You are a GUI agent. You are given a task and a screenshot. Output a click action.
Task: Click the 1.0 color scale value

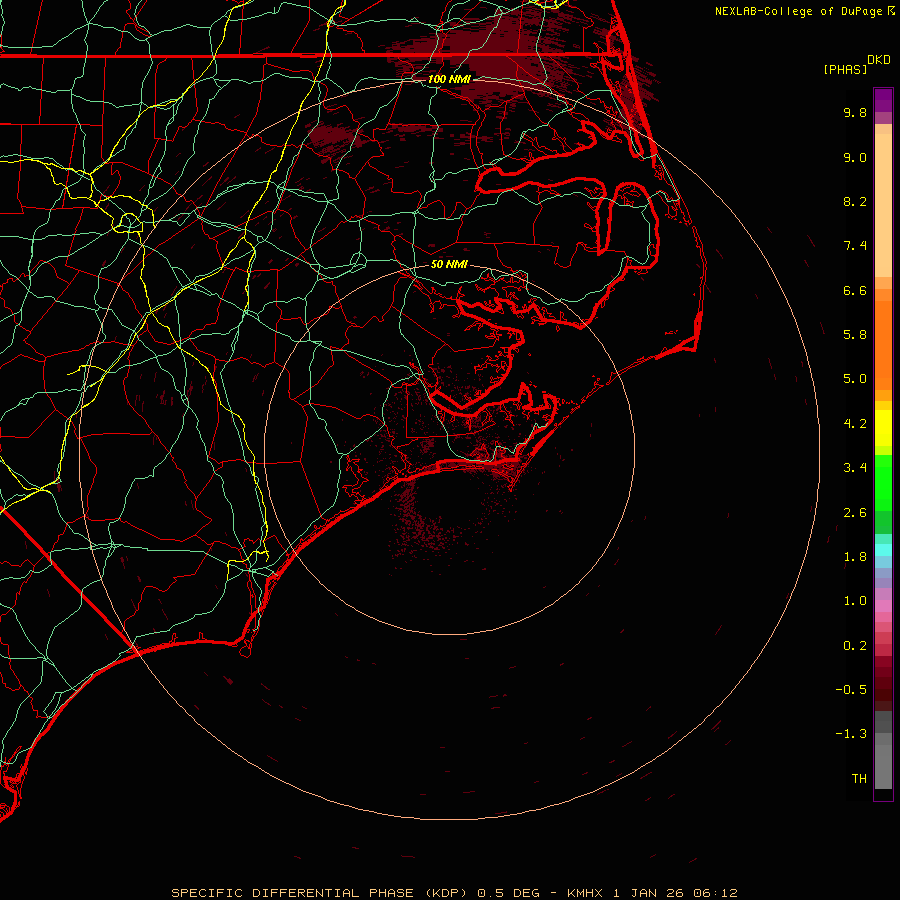855,602
